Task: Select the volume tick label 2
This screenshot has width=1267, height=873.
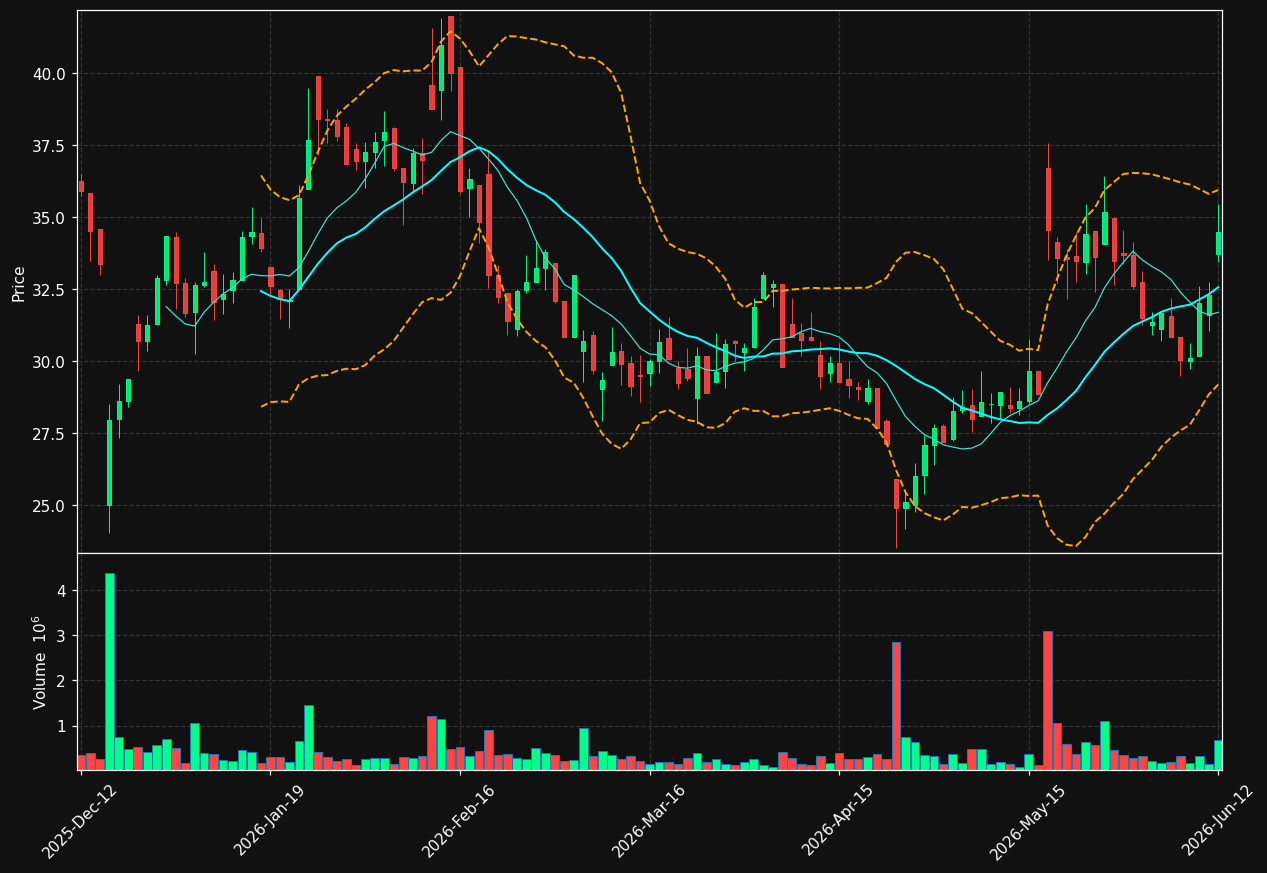Action: pyautogui.click(x=61, y=681)
